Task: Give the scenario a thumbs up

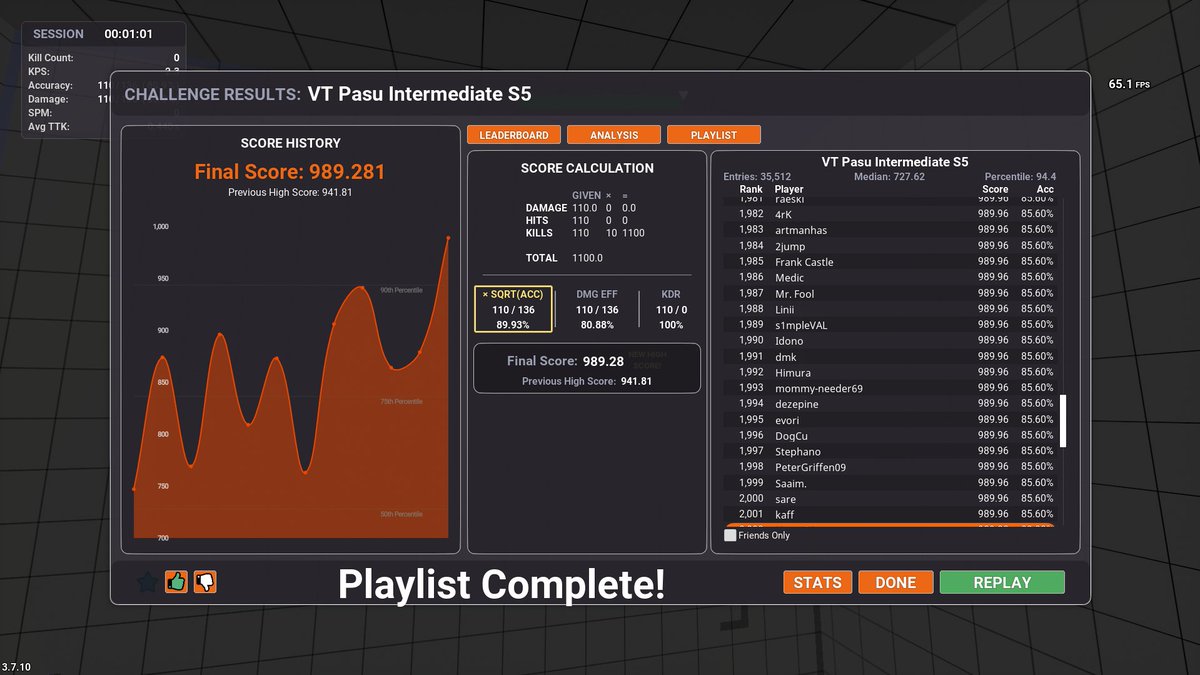Action: pyautogui.click(x=177, y=582)
